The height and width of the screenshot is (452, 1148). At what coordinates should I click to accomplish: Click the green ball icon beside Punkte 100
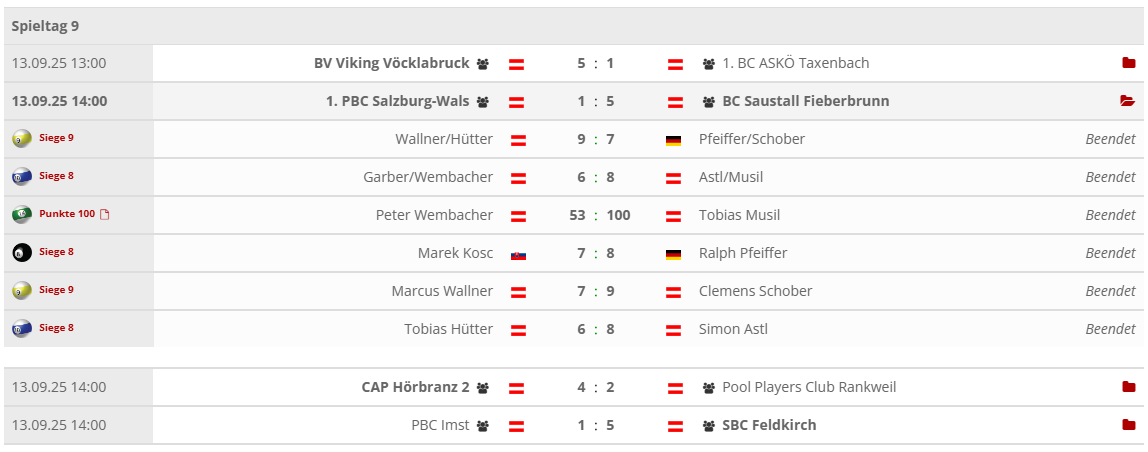22,215
